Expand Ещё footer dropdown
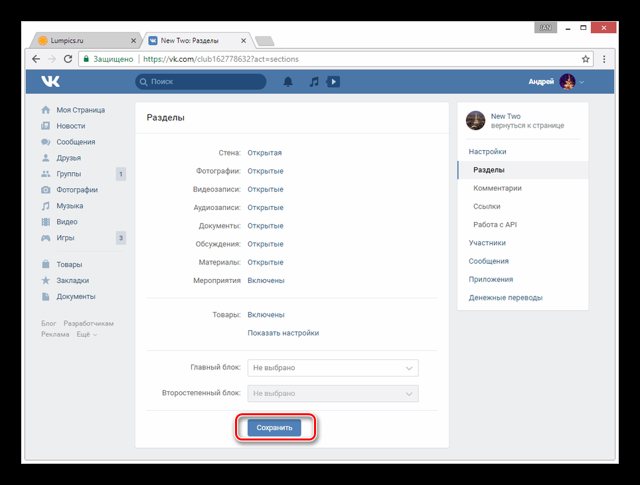 click(87, 334)
